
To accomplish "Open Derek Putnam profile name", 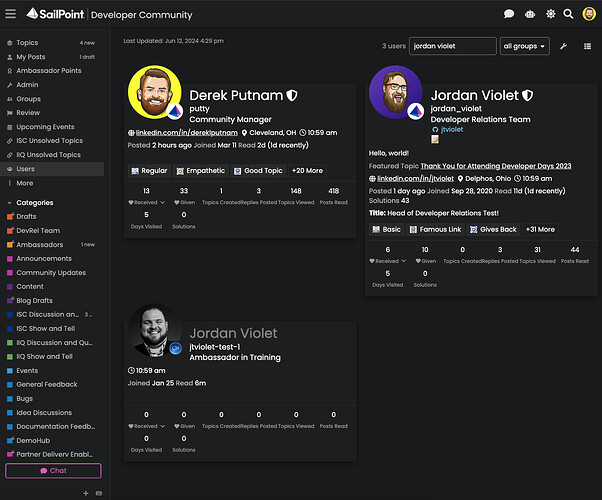I will click(236, 95).
